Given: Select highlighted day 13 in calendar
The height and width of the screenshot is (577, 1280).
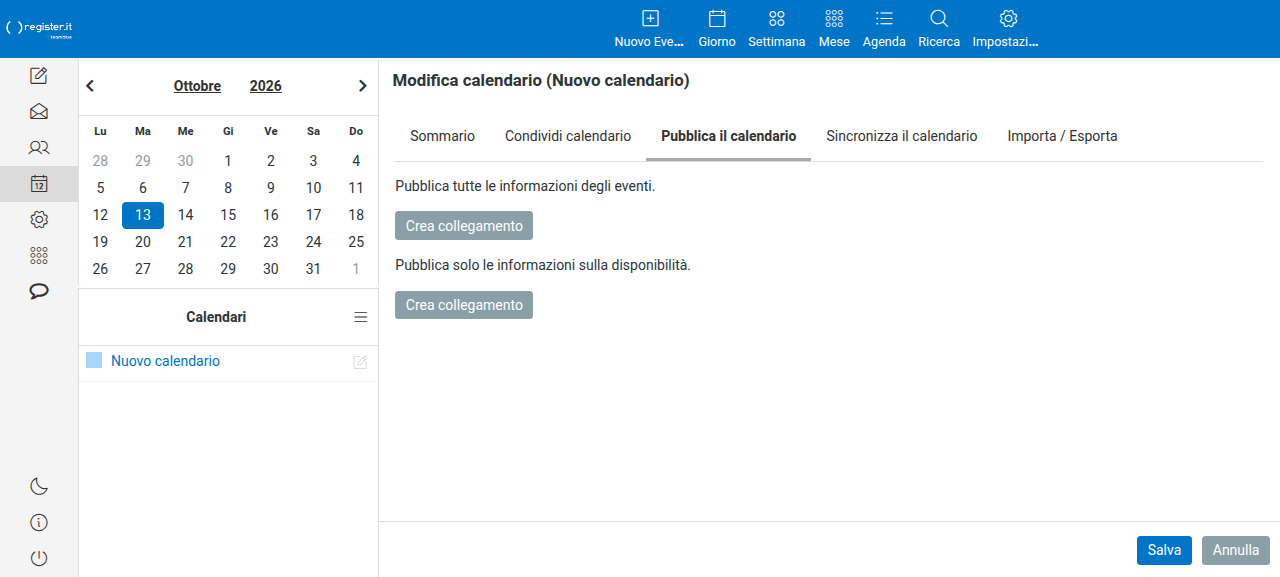Looking at the screenshot, I should pyautogui.click(x=143, y=215).
